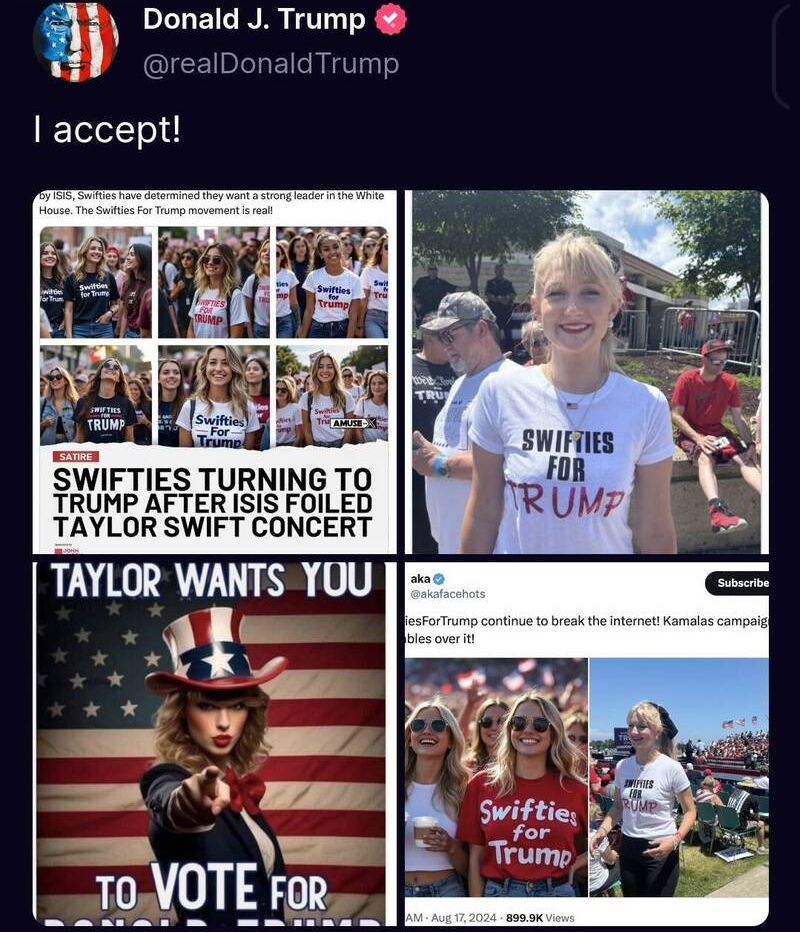This screenshot has height=933, width=800.
Task: Open the flag-painted profile avatar
Action: click(76, 40)
